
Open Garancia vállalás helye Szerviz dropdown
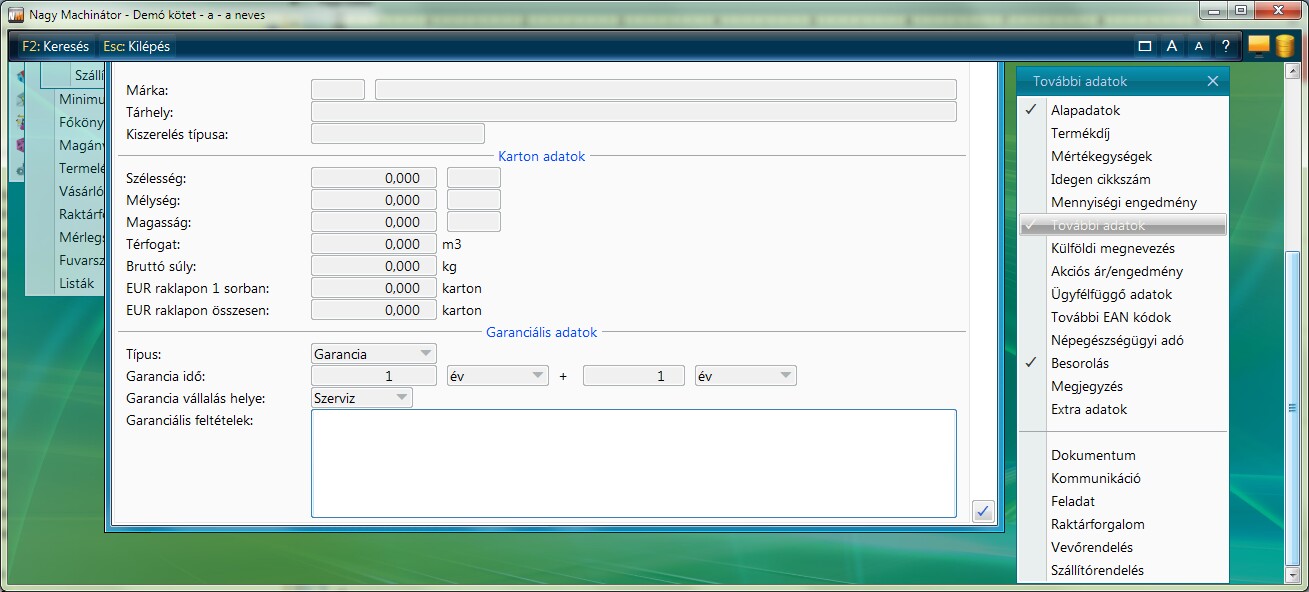362,398
